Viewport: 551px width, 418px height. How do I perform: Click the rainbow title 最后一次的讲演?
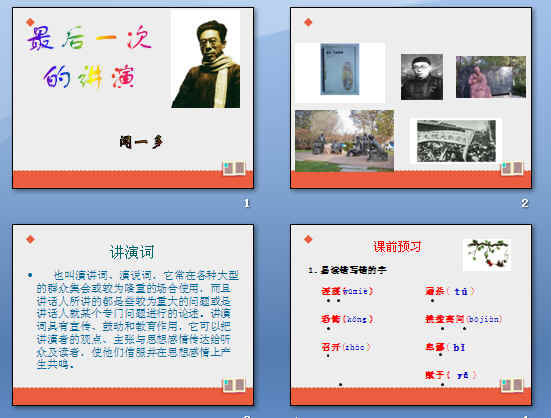[x=90, y=57]
